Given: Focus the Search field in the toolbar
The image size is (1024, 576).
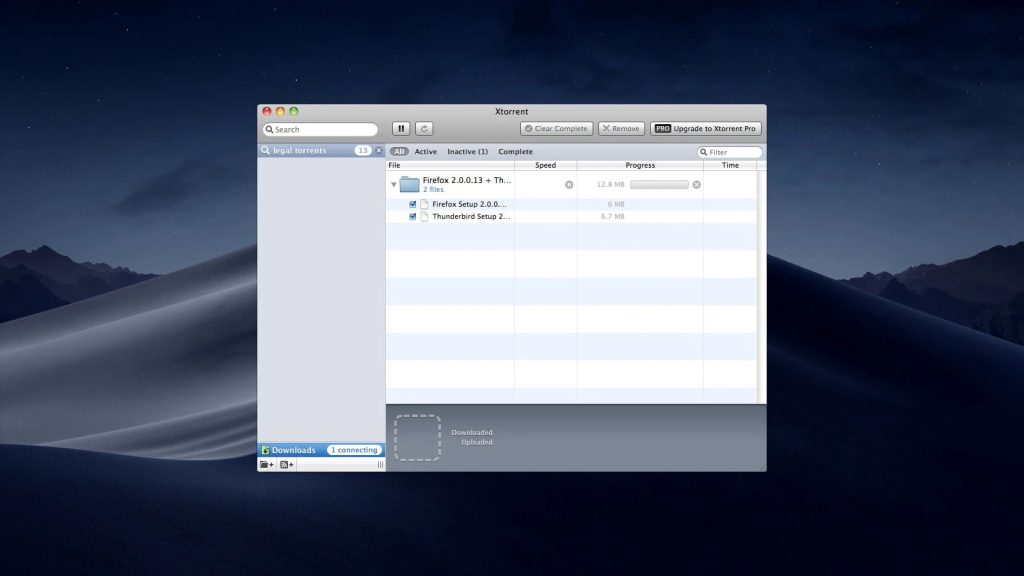Looking at the screenshot, I should [x=320, y=129].
